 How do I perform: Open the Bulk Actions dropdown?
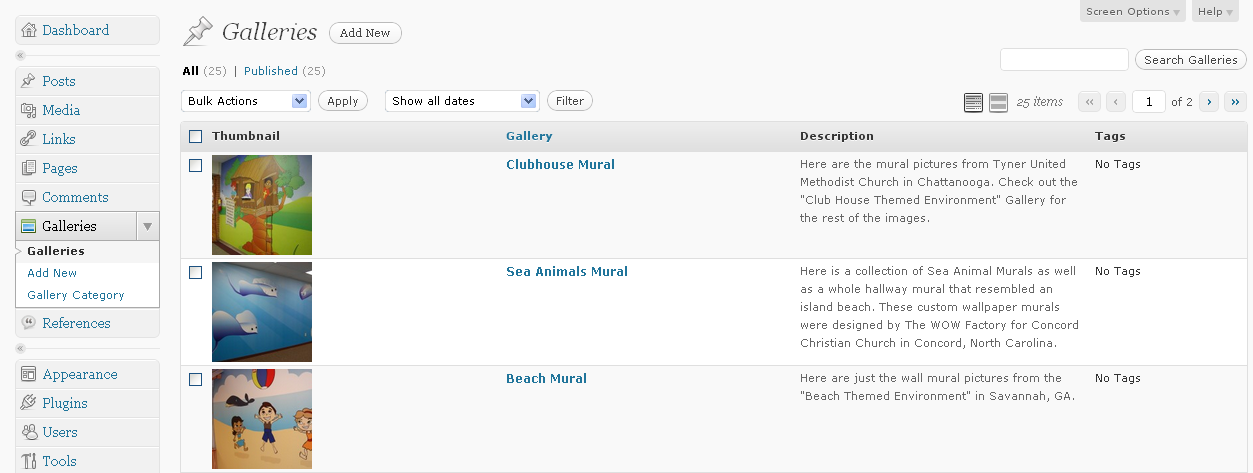(x=246, y=101)
